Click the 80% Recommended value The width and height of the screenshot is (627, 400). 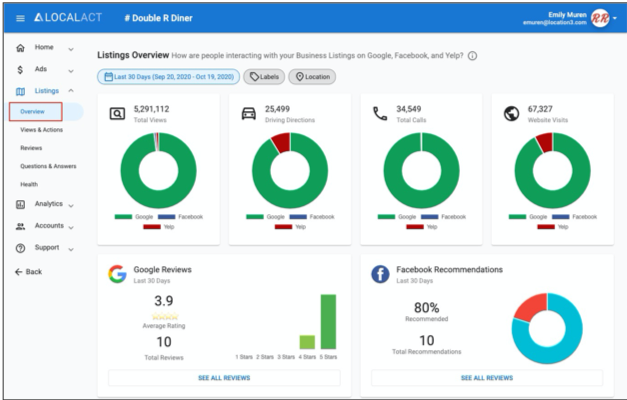pyautogui.click(x=427, y=308)
